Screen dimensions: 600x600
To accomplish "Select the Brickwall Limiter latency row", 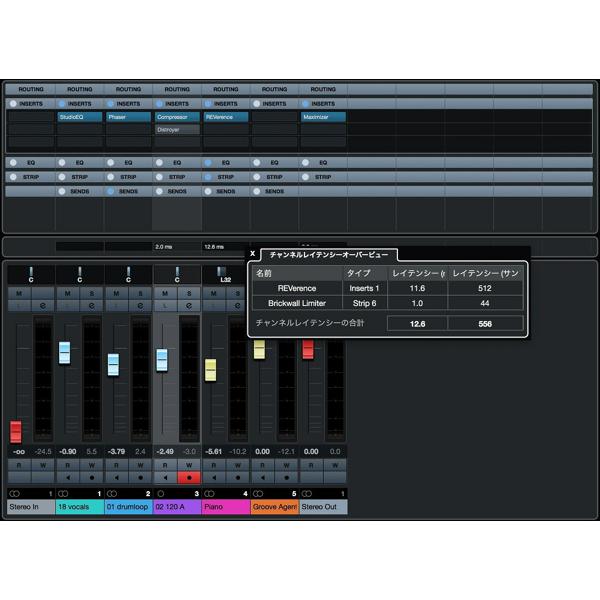I will pyautogui.click(x=388, y=303).
